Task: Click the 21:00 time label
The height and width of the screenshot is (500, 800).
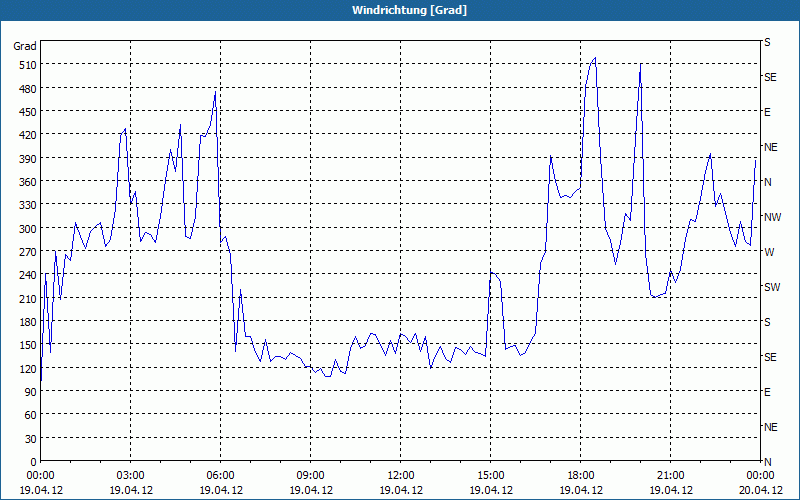Action: [x=670, y=476]
